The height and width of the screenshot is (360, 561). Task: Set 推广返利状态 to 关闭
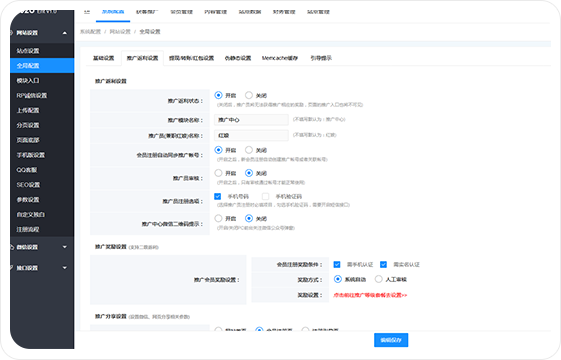coord(249,95)
